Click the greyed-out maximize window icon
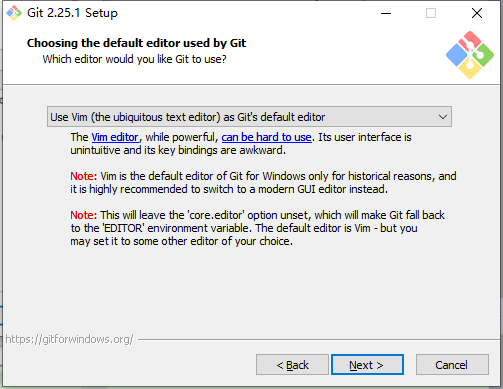Viewport: 503px width, 389px height. point(431,13)
